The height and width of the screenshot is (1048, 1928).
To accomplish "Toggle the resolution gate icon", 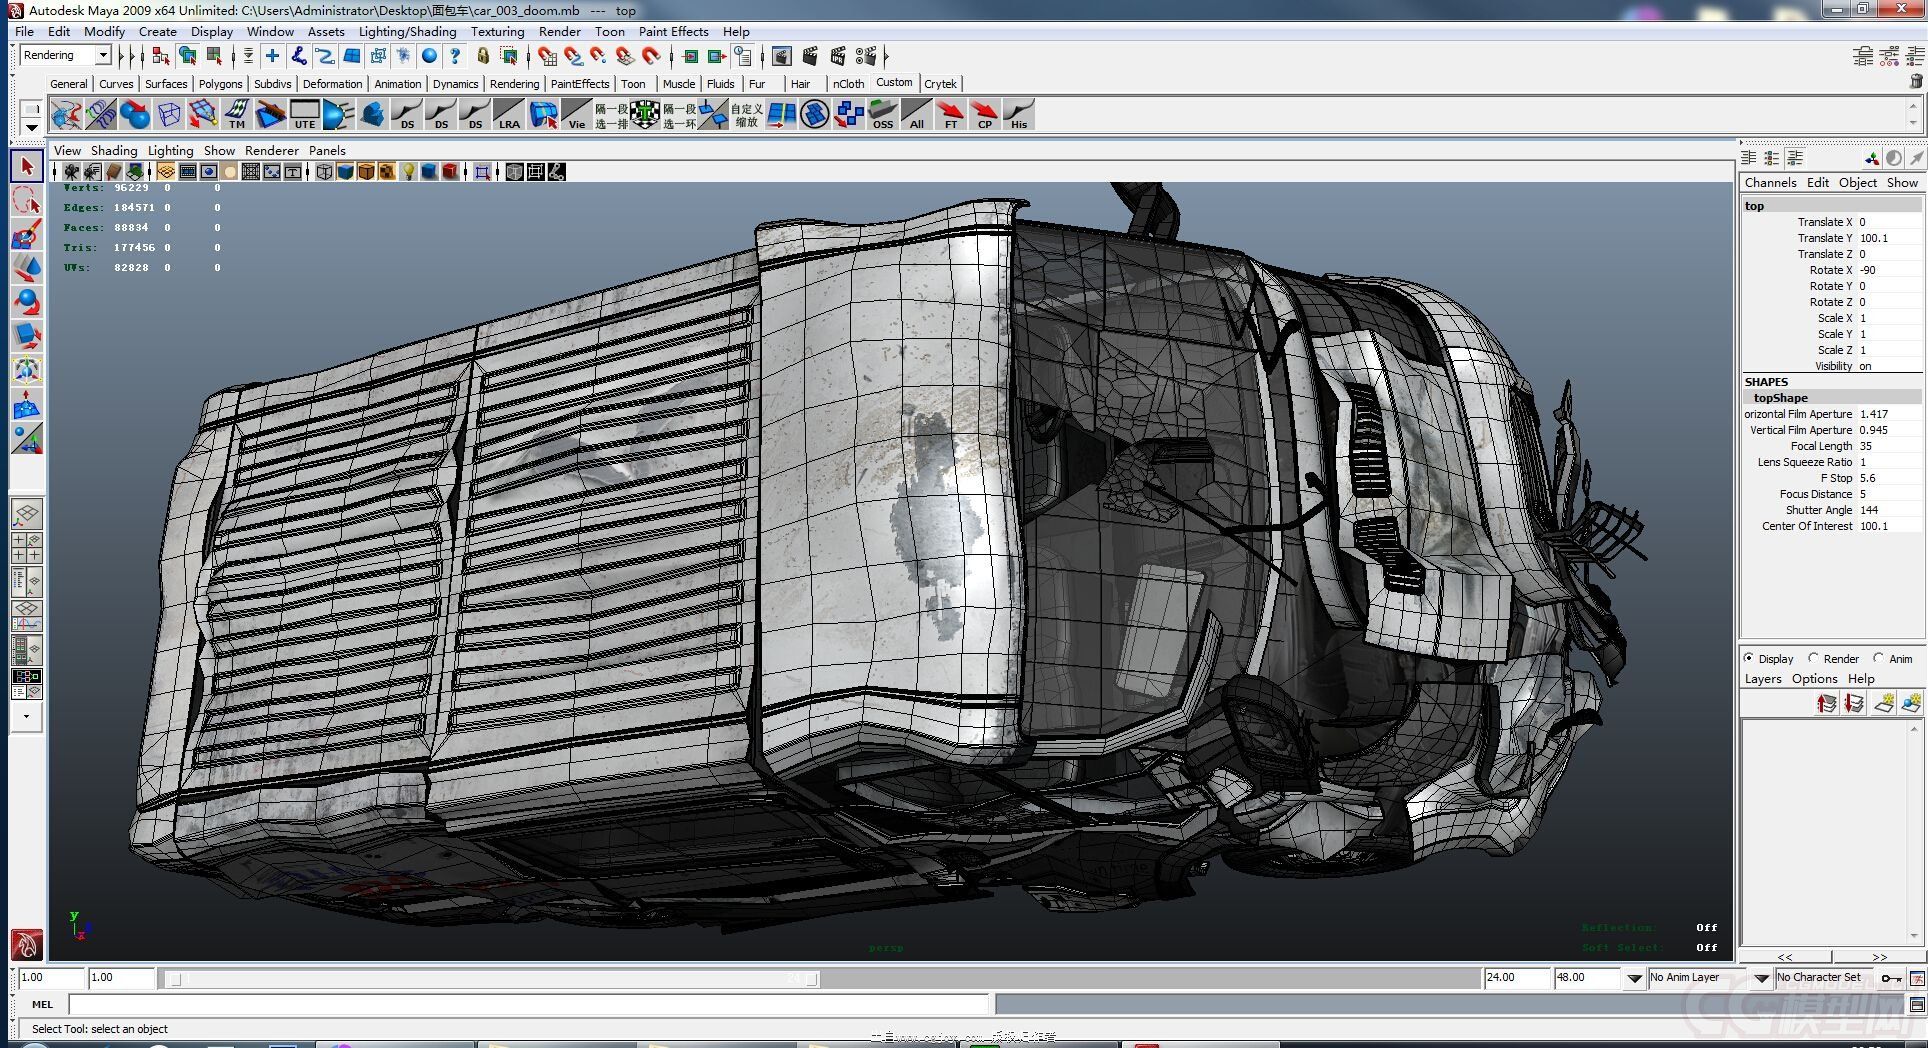I will click(x=208, y=172).
